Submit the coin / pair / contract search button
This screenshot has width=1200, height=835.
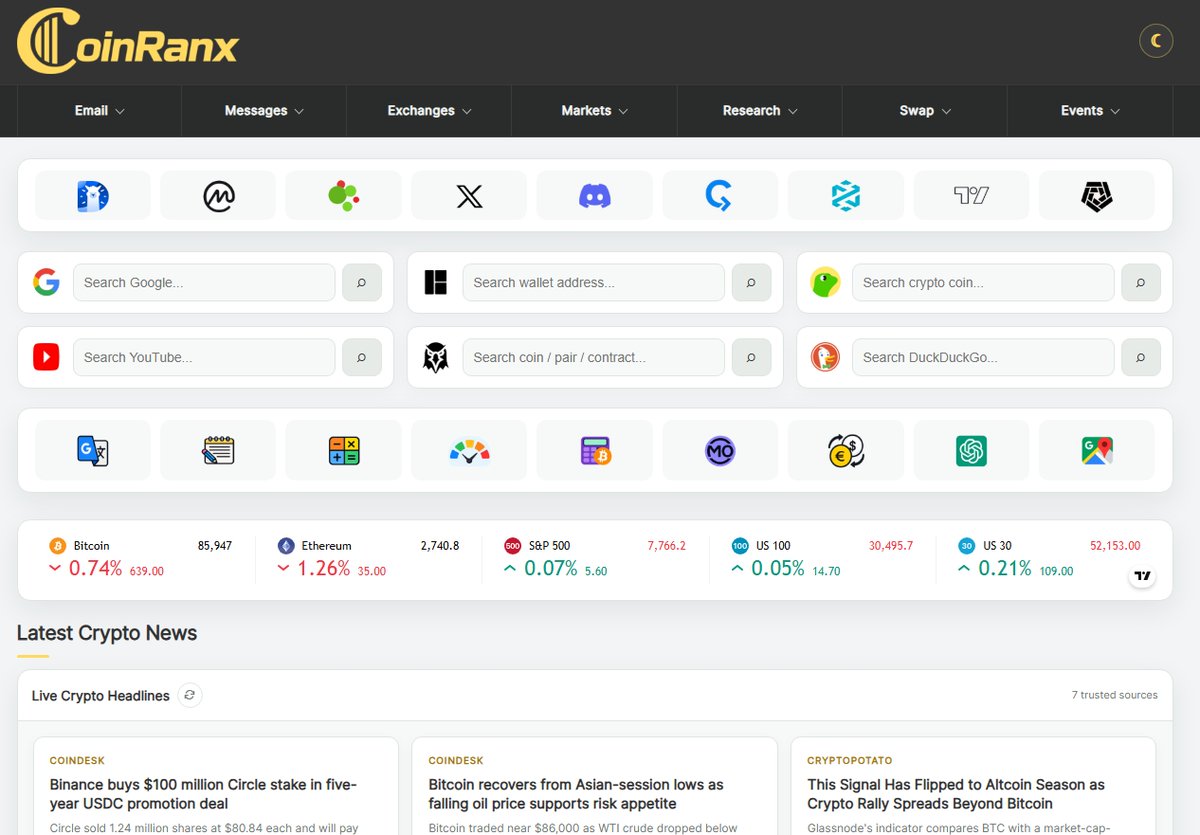[x=751, y=357]
